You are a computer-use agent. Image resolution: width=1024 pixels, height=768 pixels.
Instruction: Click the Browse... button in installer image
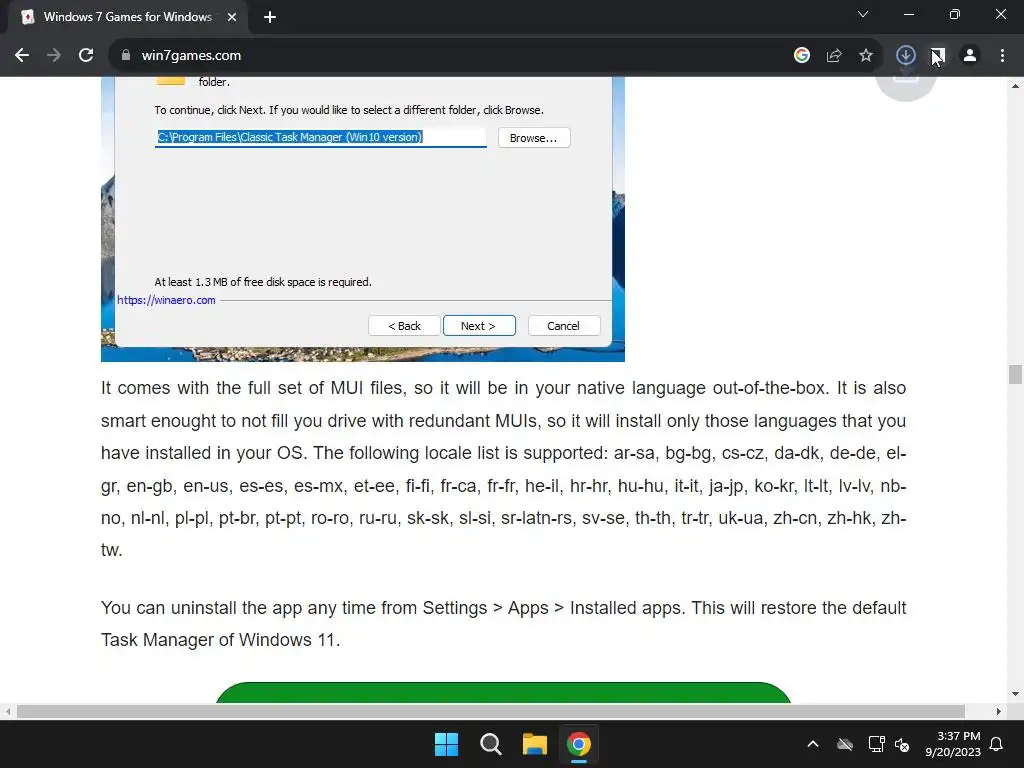click(x=534, y=138)
